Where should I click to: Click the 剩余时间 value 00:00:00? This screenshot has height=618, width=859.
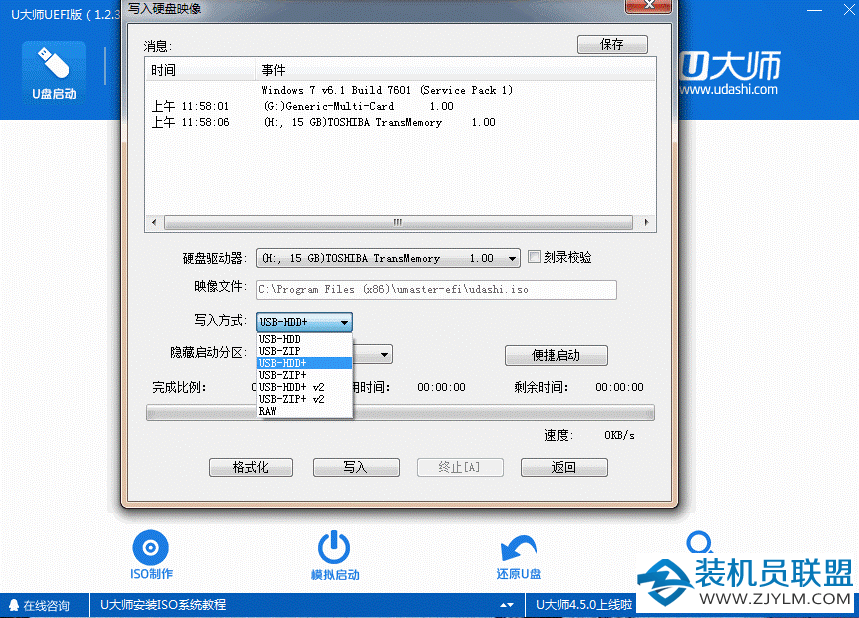point(620,387)
